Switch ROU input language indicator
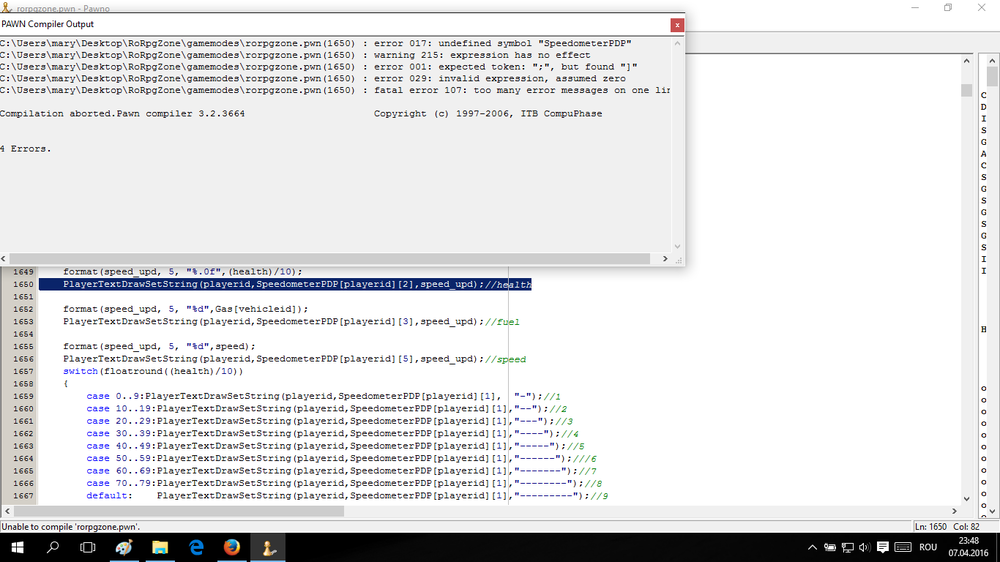The image size is (1000, 562). [928, 547]
